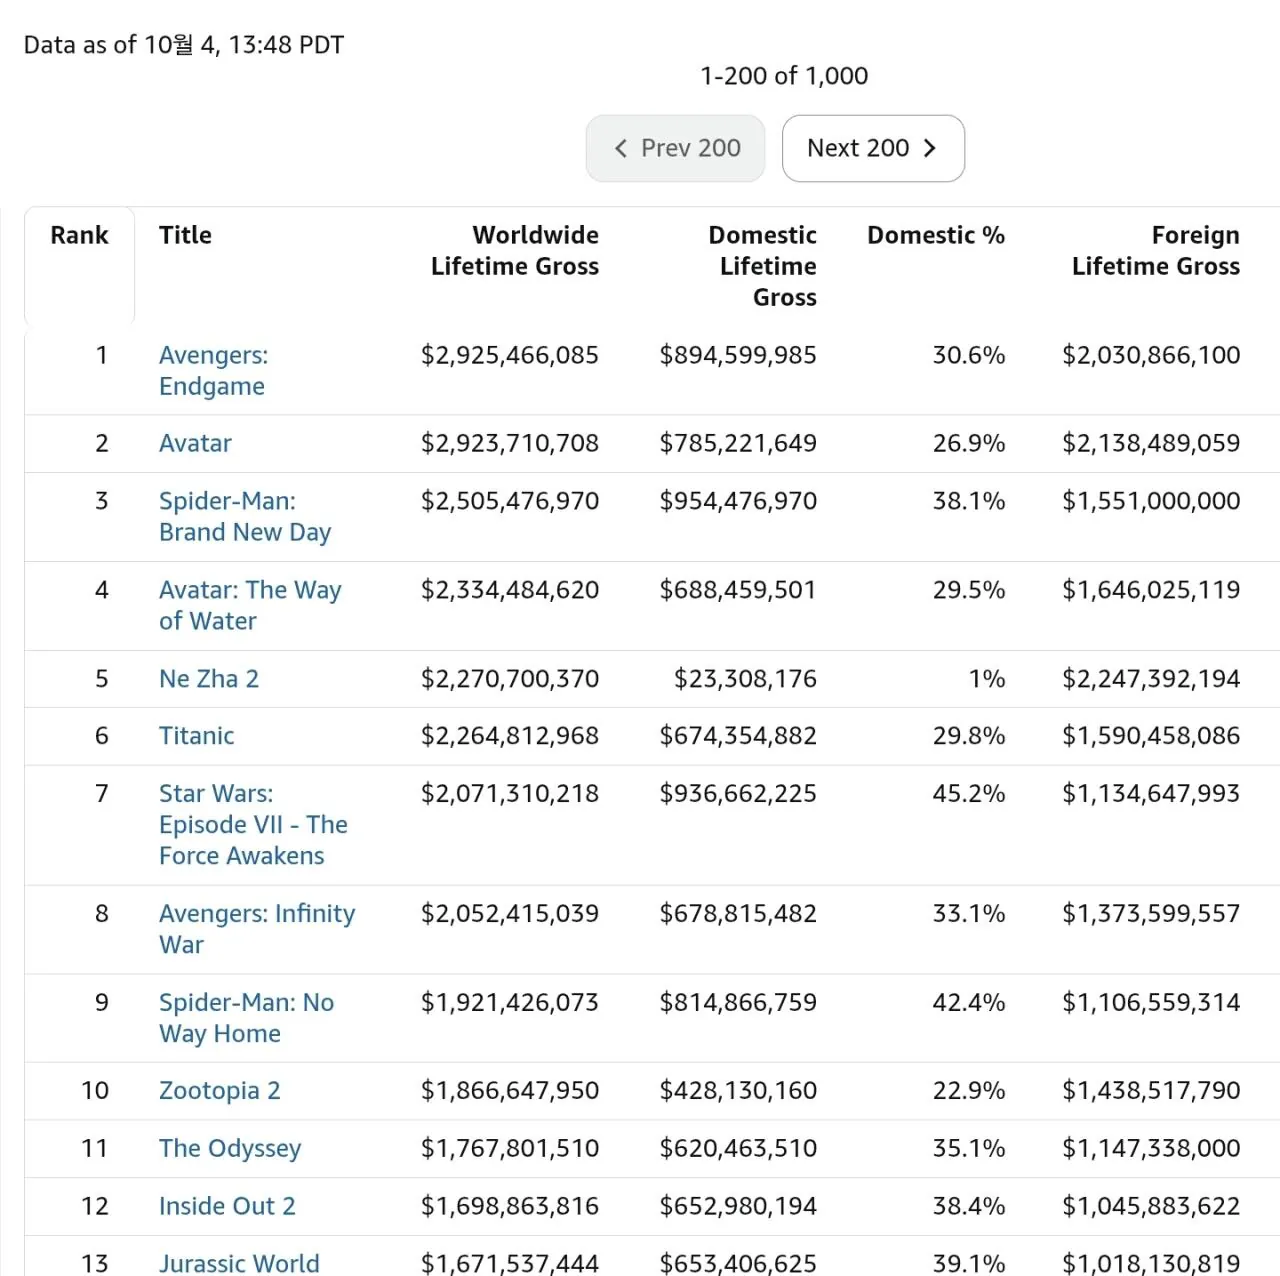This screenshot has width=1280, height=1276.
Task: Open Spider-Man: No Way Home link
Action: (x=247, y=1018)
